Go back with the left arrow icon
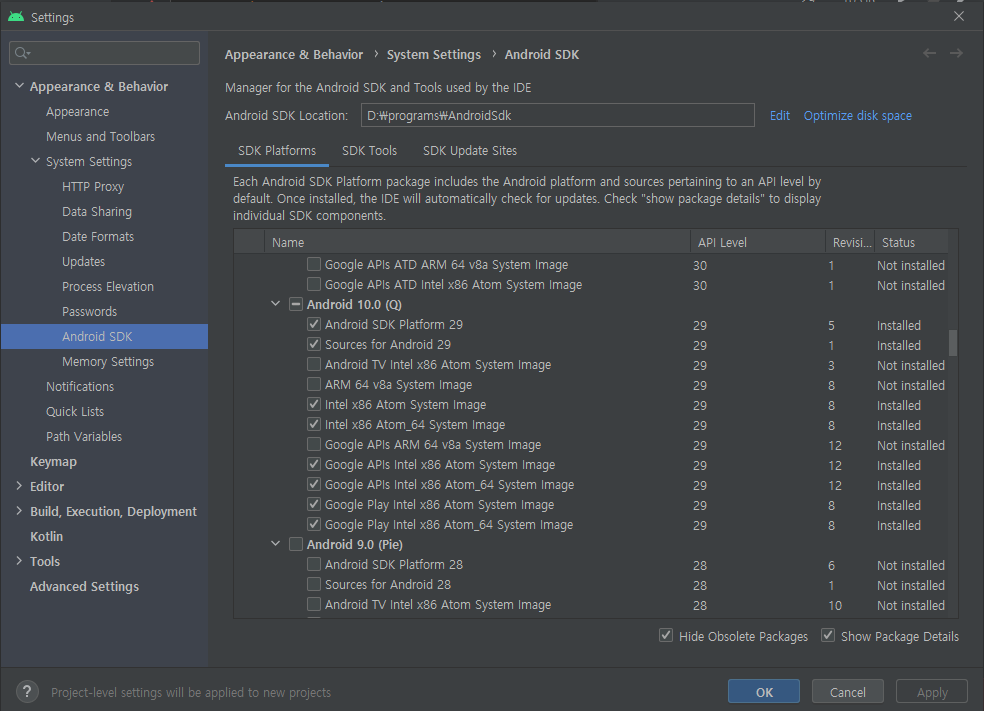Viewport: 984px width, 711px height. coord(929,53)
